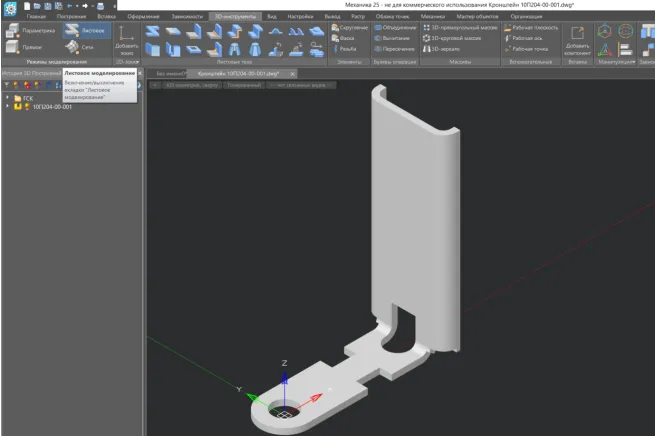Expand the ГСК tree node
656x436 pixels.
coord(7,97)
